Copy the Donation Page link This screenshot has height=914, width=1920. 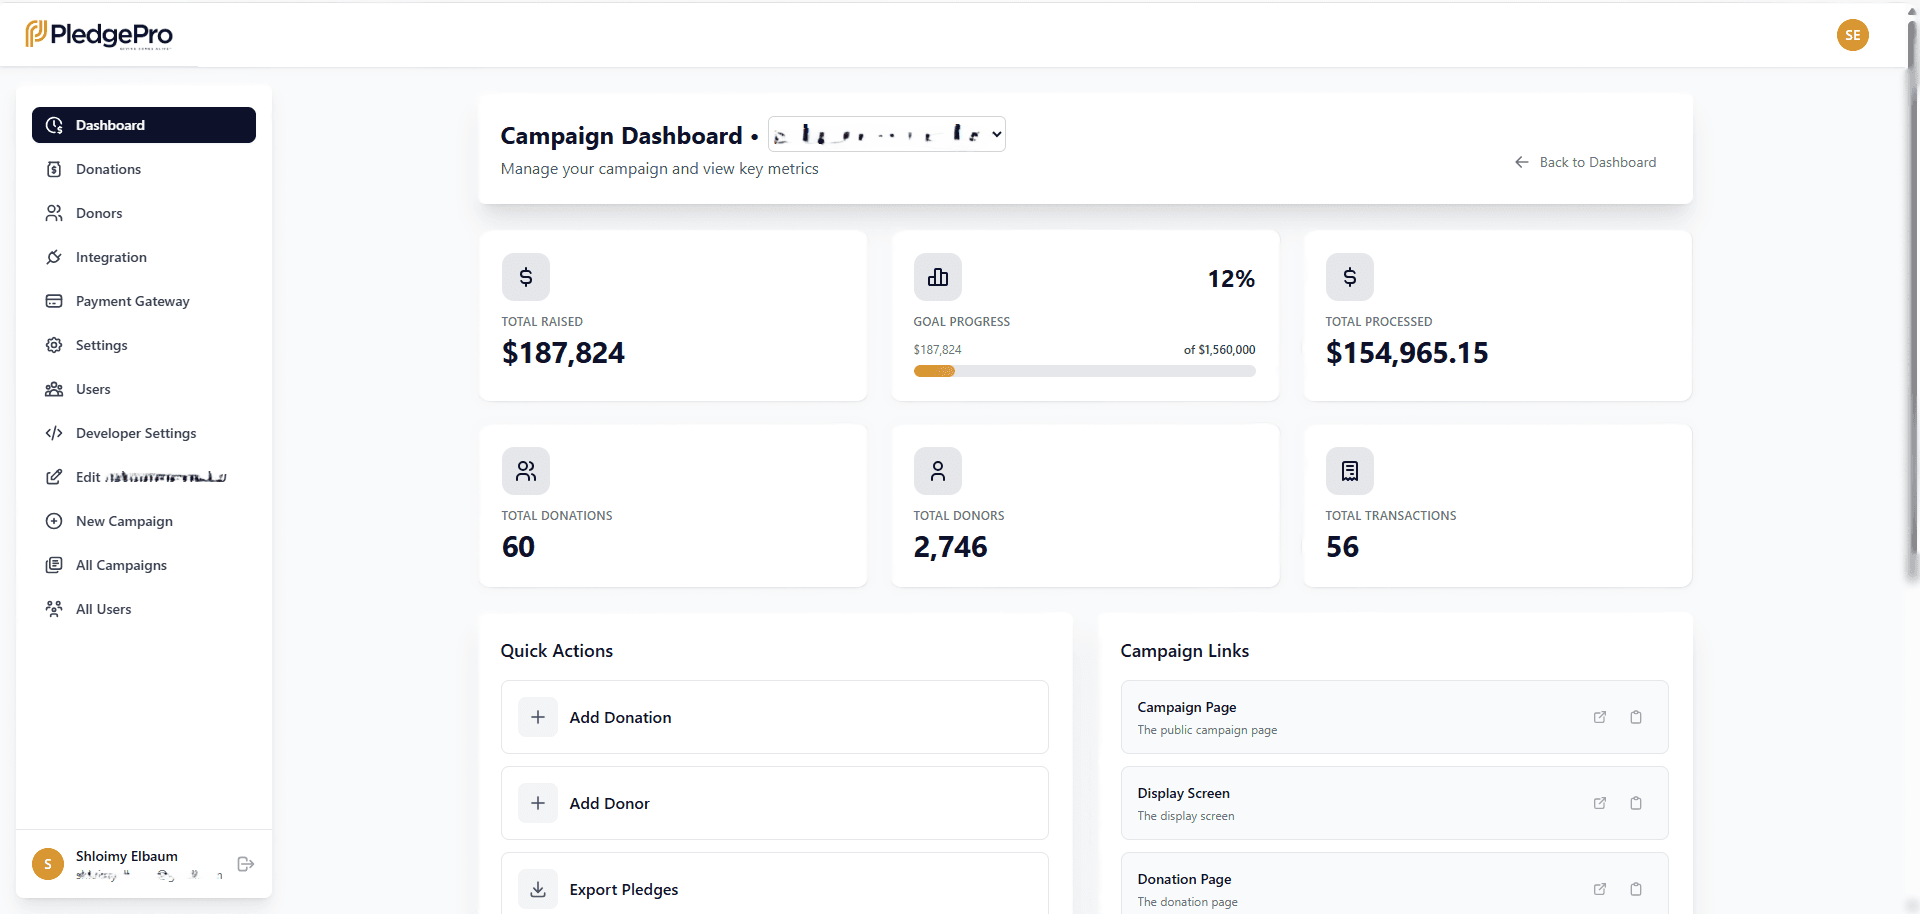(1636, 889)
